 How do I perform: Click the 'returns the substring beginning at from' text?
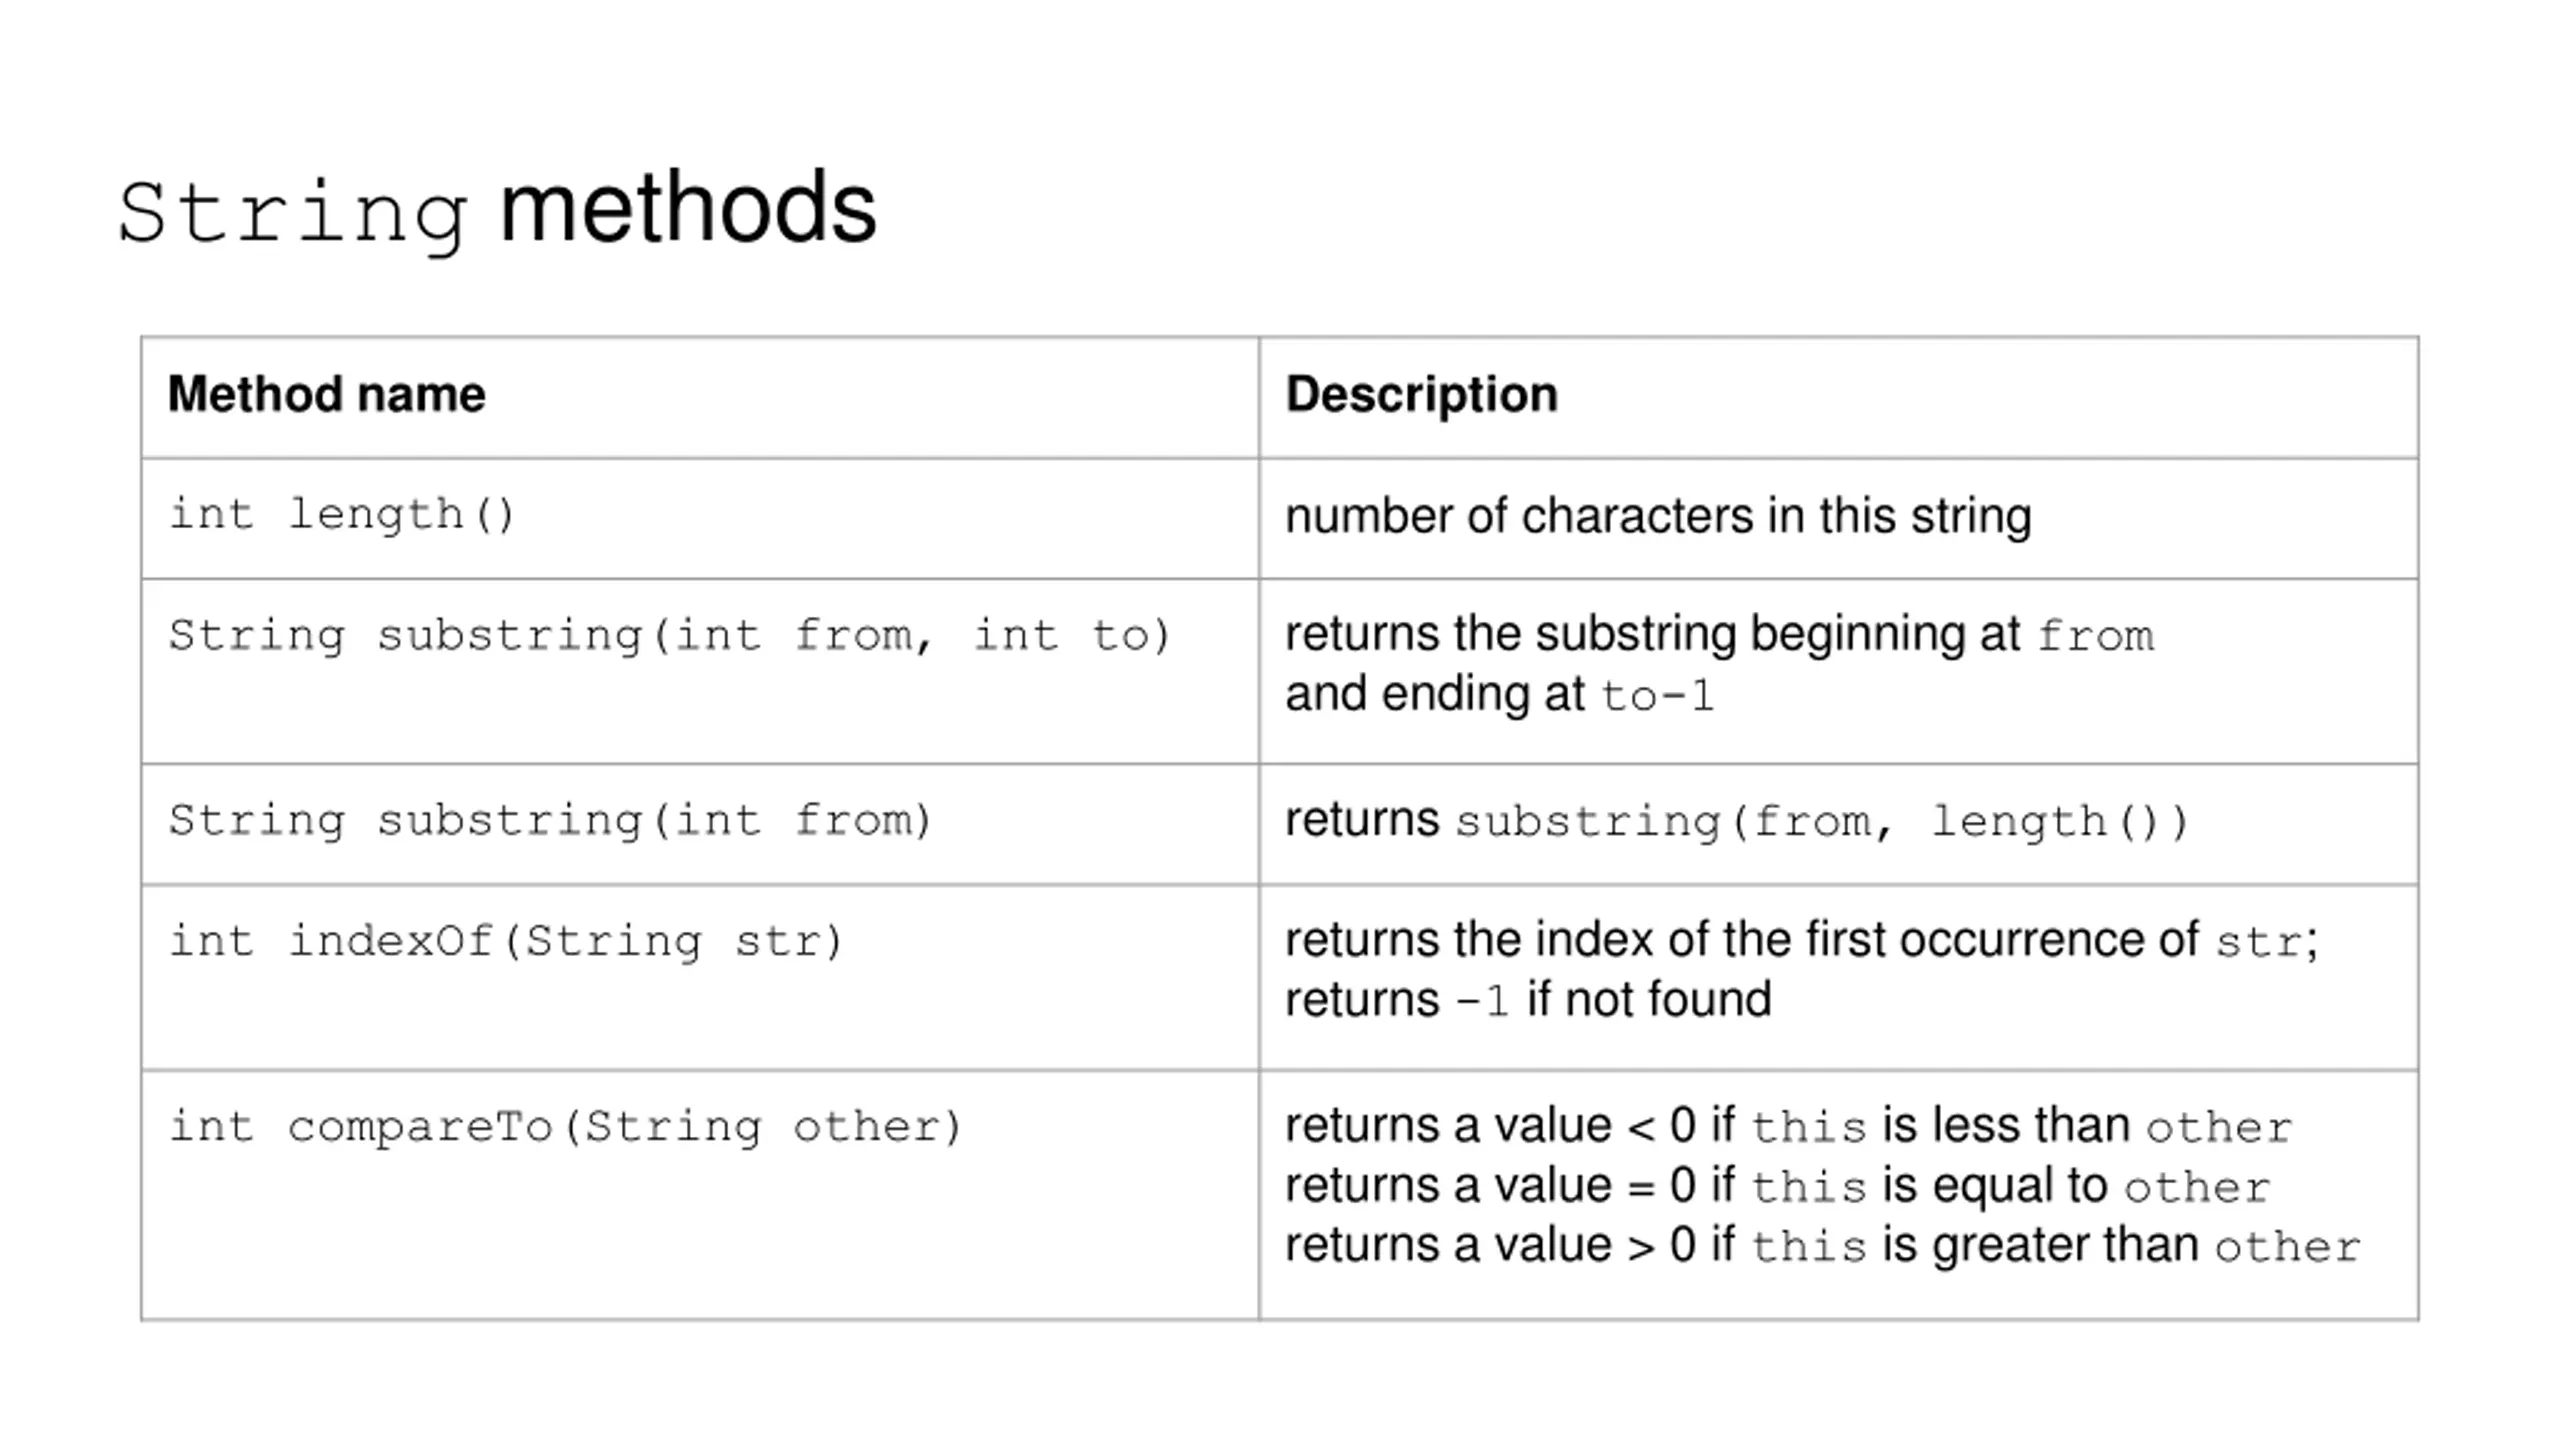tap(1719, 635)
